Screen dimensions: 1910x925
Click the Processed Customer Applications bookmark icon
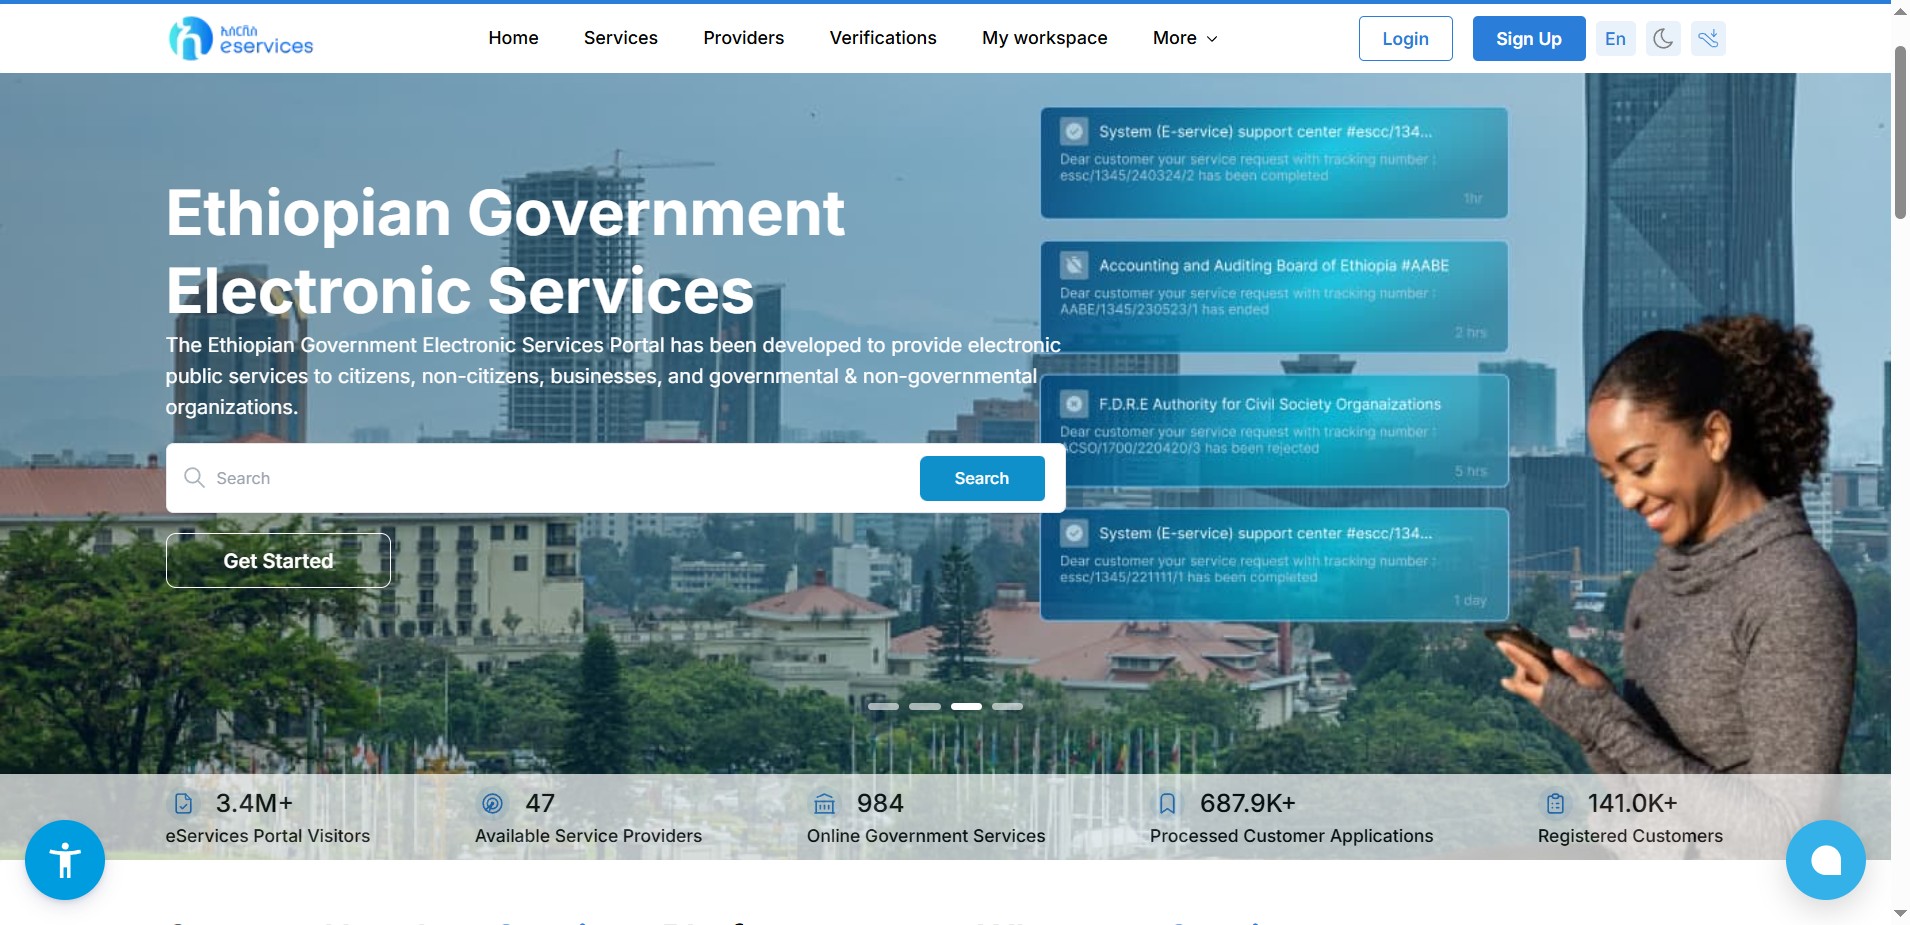(1167, 803)
